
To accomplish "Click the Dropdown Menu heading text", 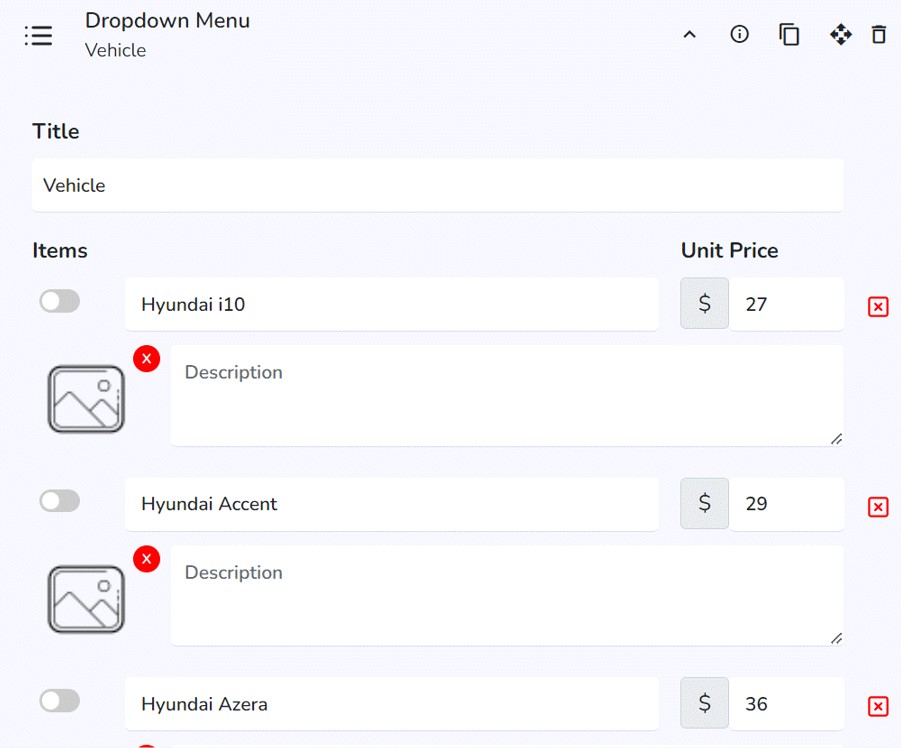I will tap(167, 21).
